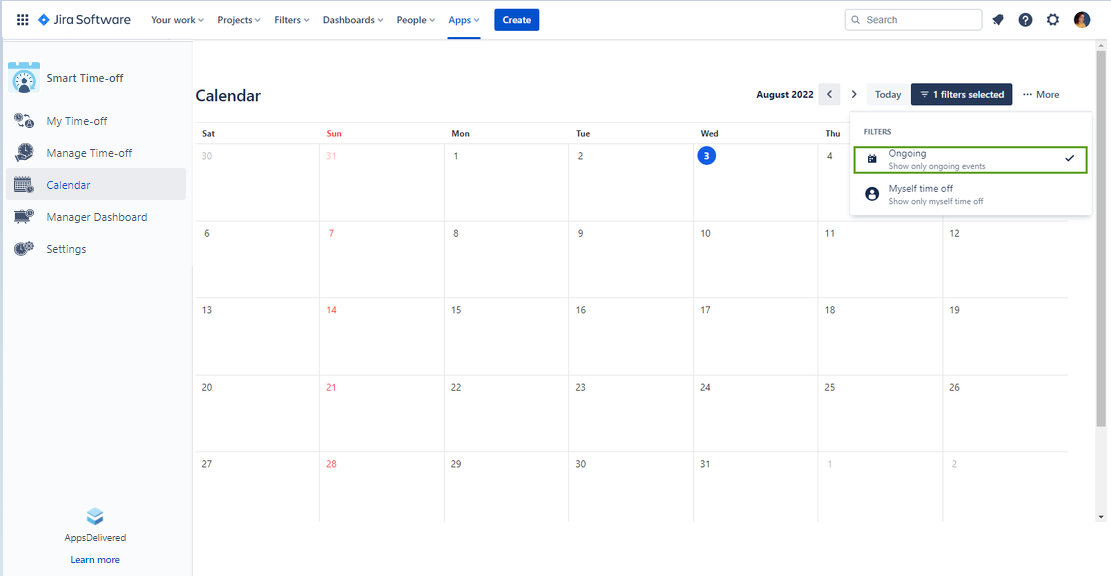The width and height of the screenshot is (1111, 576).
Task: Open the help question mark icon
Action: coord(1025,20)
